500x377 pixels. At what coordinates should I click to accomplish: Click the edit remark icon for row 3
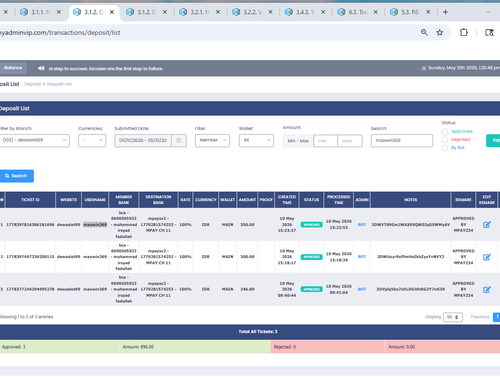(x=487, y=289)
